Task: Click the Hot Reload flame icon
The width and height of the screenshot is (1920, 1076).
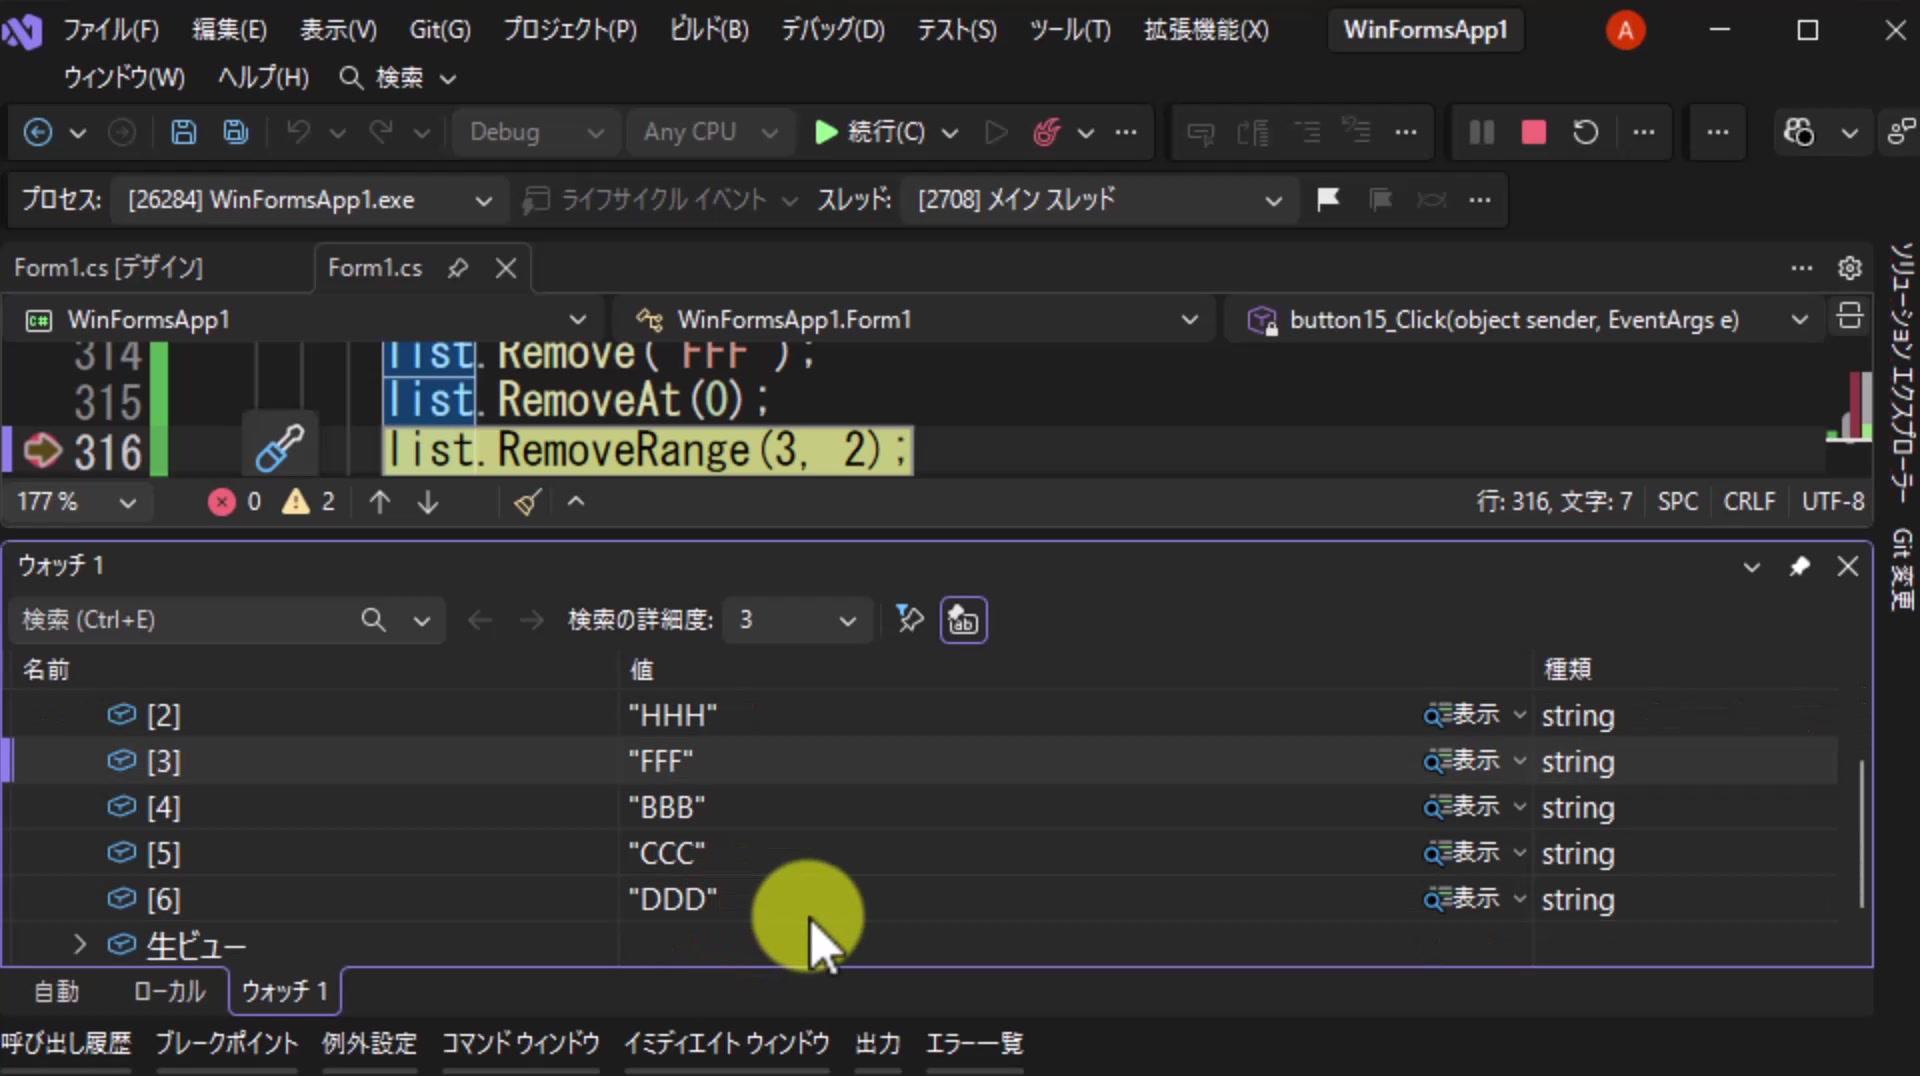Action: pos(1047,132)
